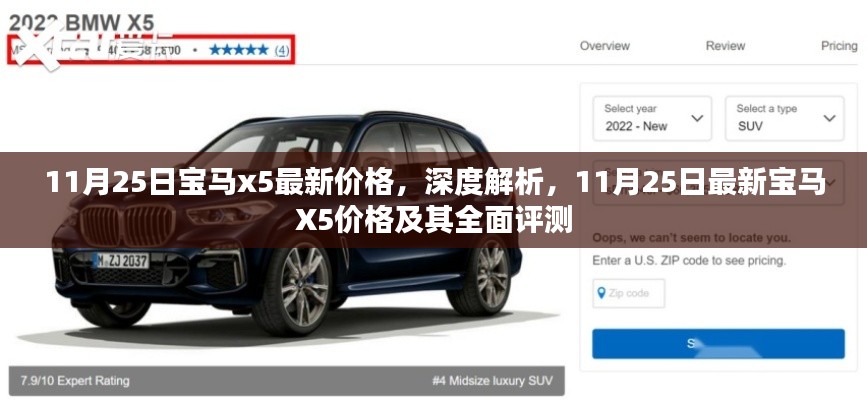Viewport: 867px width, 400px height.
Task: Click the Zip code input field
Action: pos(629,293)
